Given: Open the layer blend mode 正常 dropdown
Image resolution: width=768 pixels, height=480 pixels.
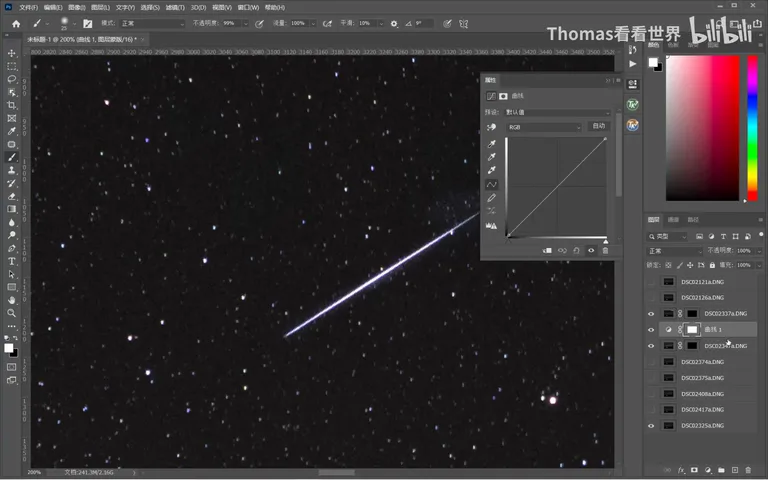Looking at the screenshot, I should 674,251.
